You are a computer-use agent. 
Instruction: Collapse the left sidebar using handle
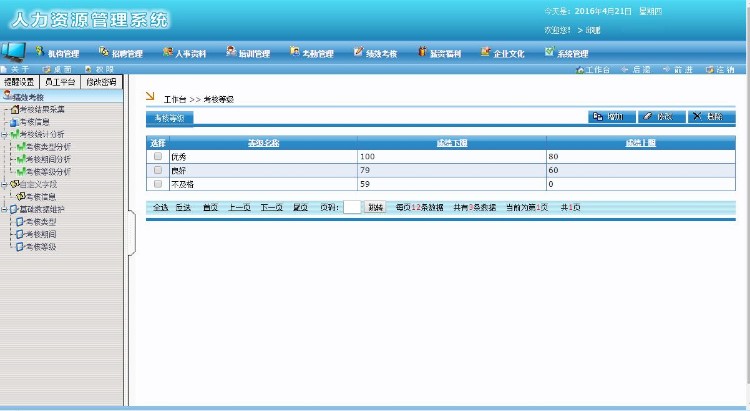click(132, 233)
